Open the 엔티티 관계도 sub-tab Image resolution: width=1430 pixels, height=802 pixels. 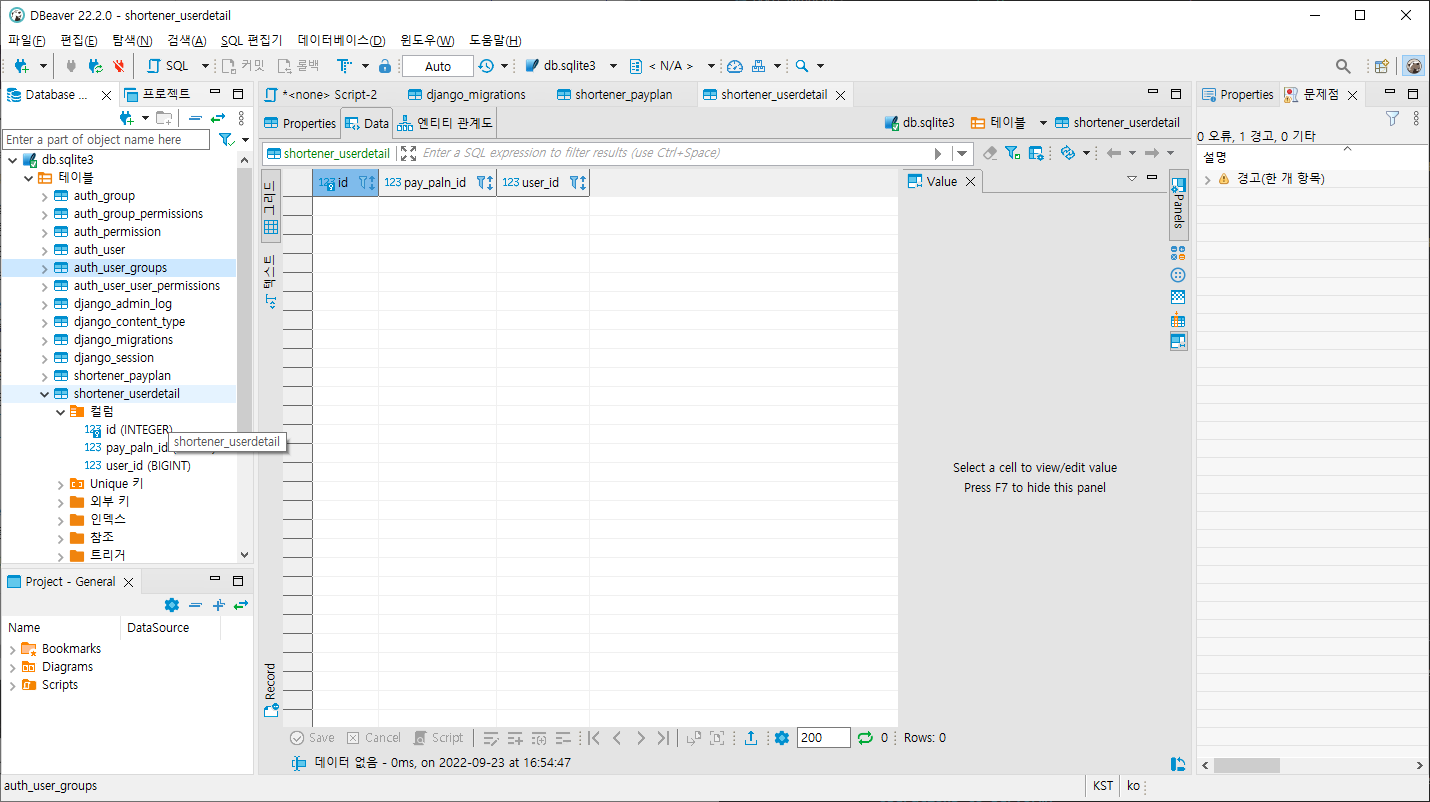point(444,124)
